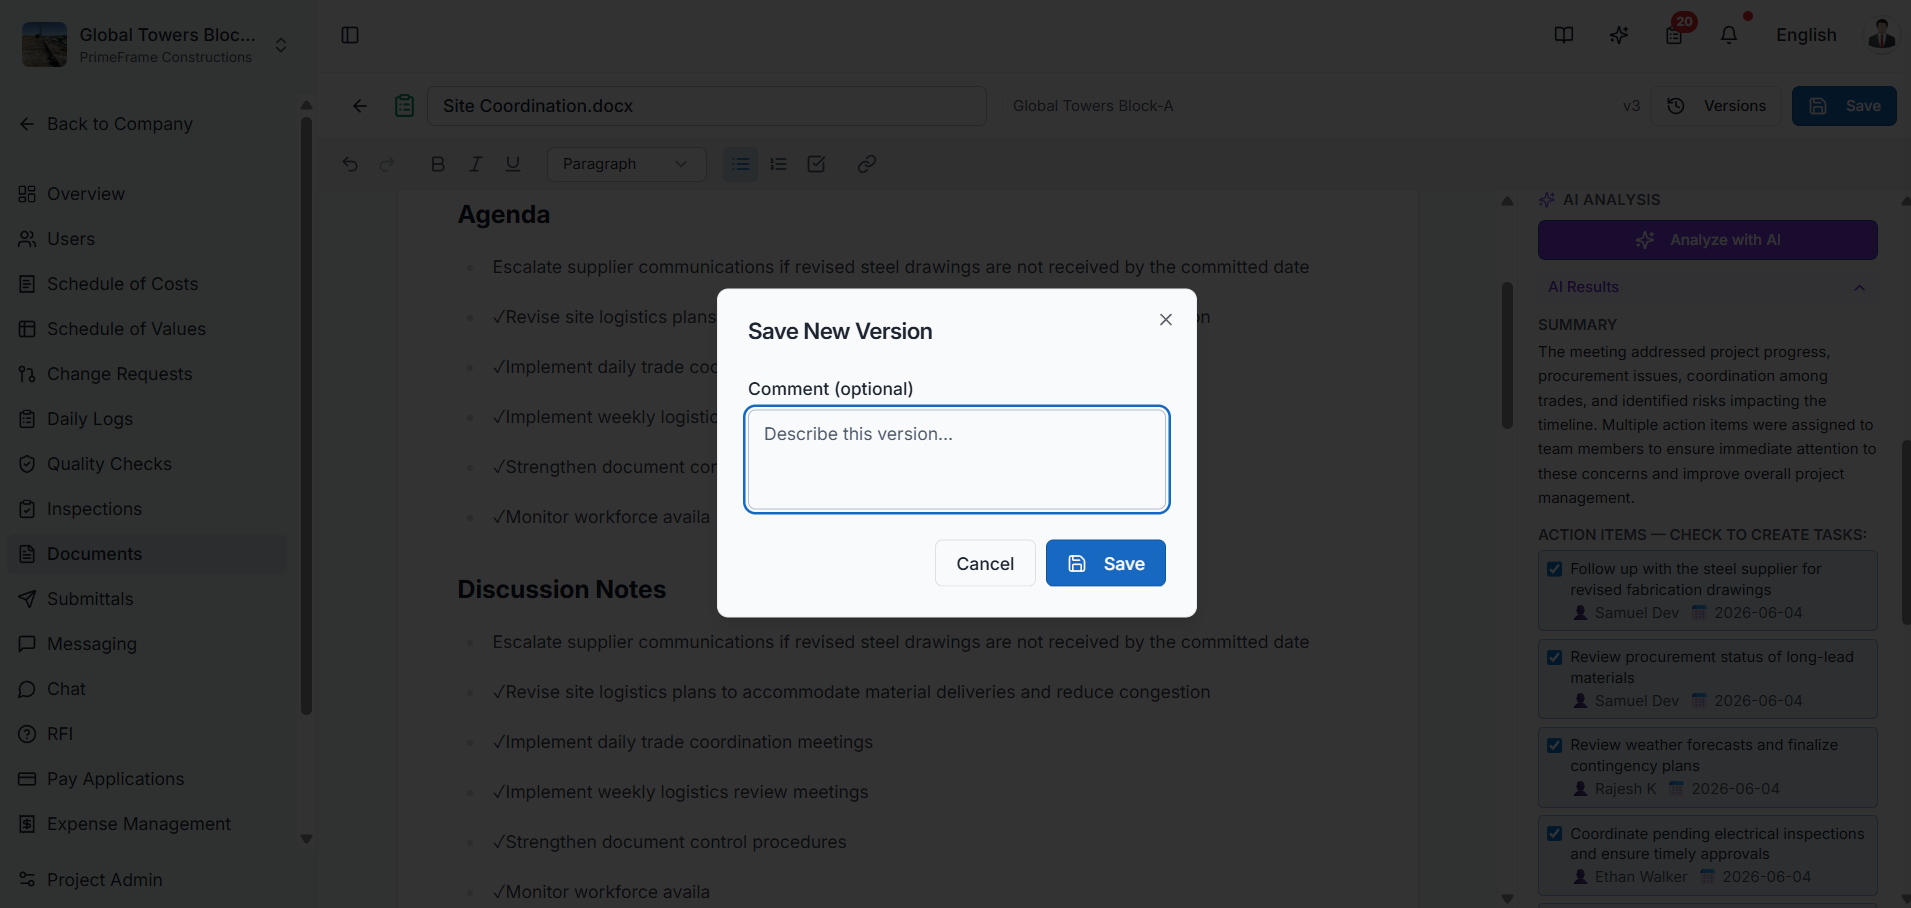1911x908 pixels.
Task: Open the English language selector
Action: click(1805, 35)
